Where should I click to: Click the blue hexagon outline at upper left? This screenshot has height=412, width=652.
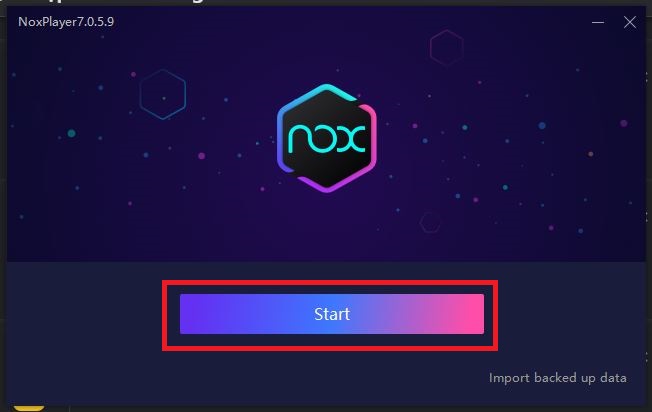click(x=163, y=94)
